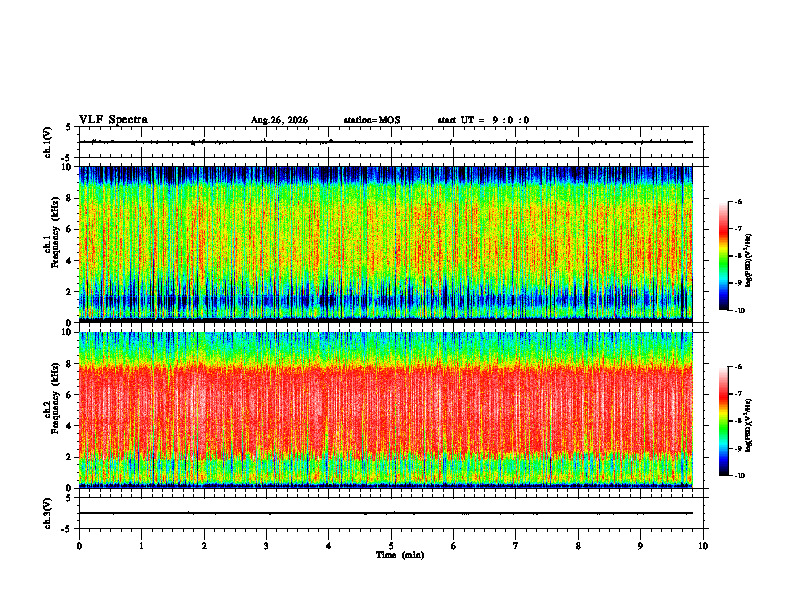Select the date text "Aug.26, 2026"
792x612 pixels.
pos(279,120)
